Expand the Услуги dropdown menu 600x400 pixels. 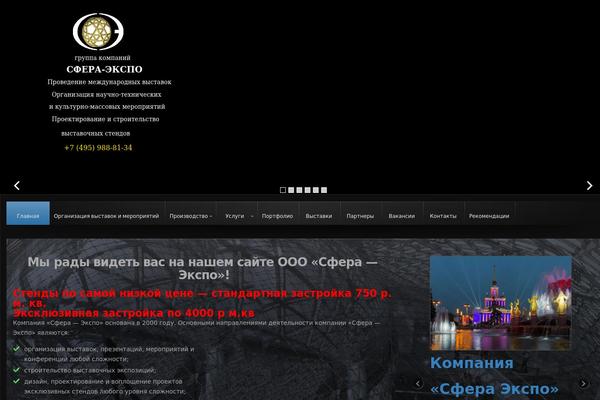point(239,216)
